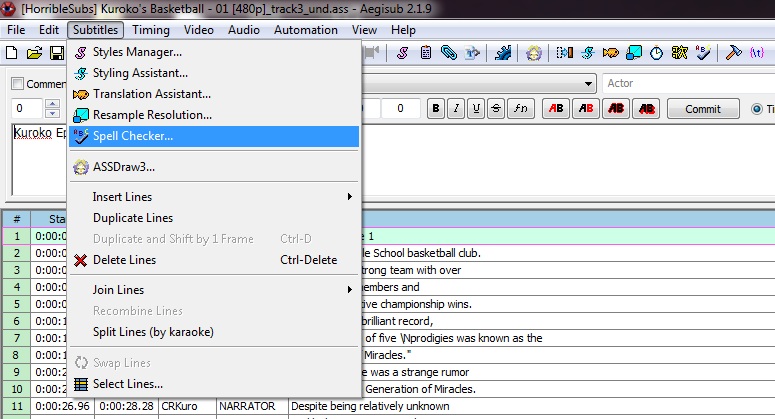Open Kanji Timer toolbar icon
This screenshot has height=419, width=775.
tap(680, 52)
